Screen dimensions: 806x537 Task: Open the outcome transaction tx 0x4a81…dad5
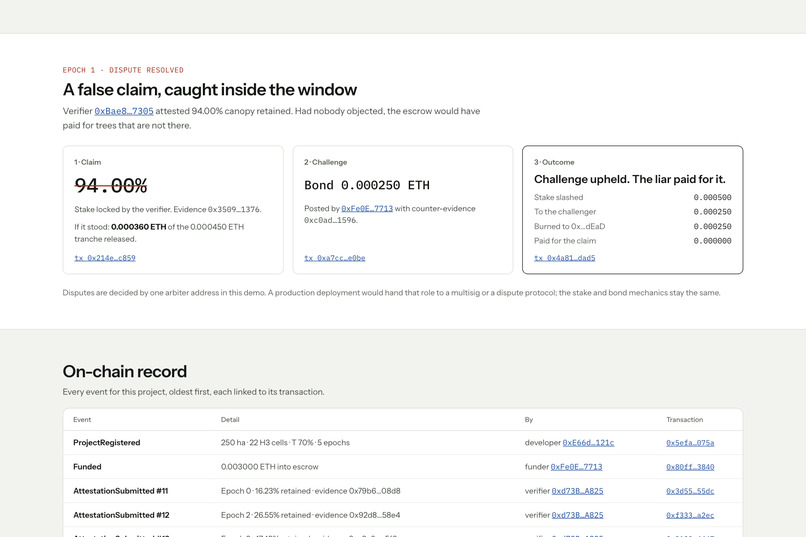[x=564, y=258]
